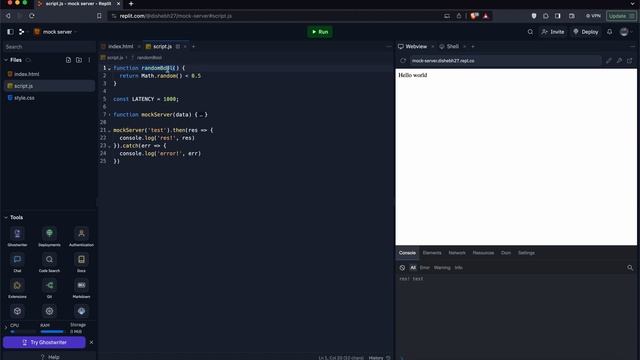640x360 pixels.
Task: Filter console by Error
Action: click(x=425, y=268)
